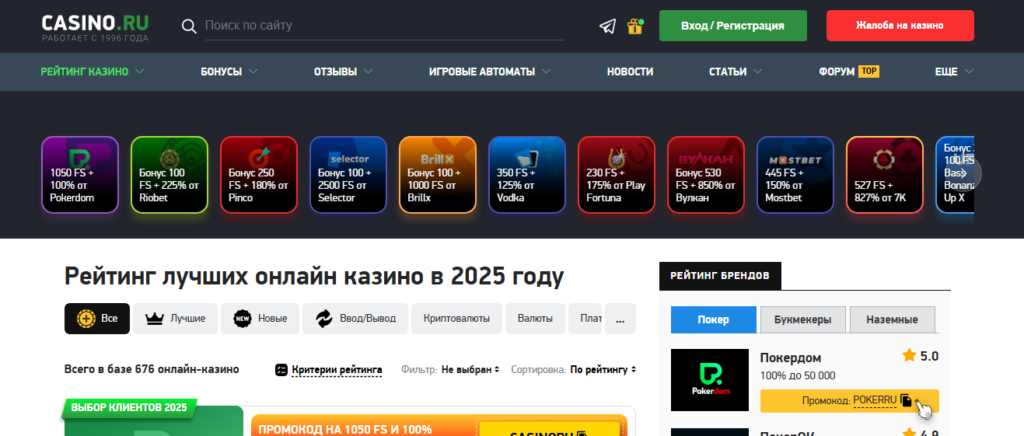
Task: Show more filters with ellipsis button
Action: pos(620,319)
